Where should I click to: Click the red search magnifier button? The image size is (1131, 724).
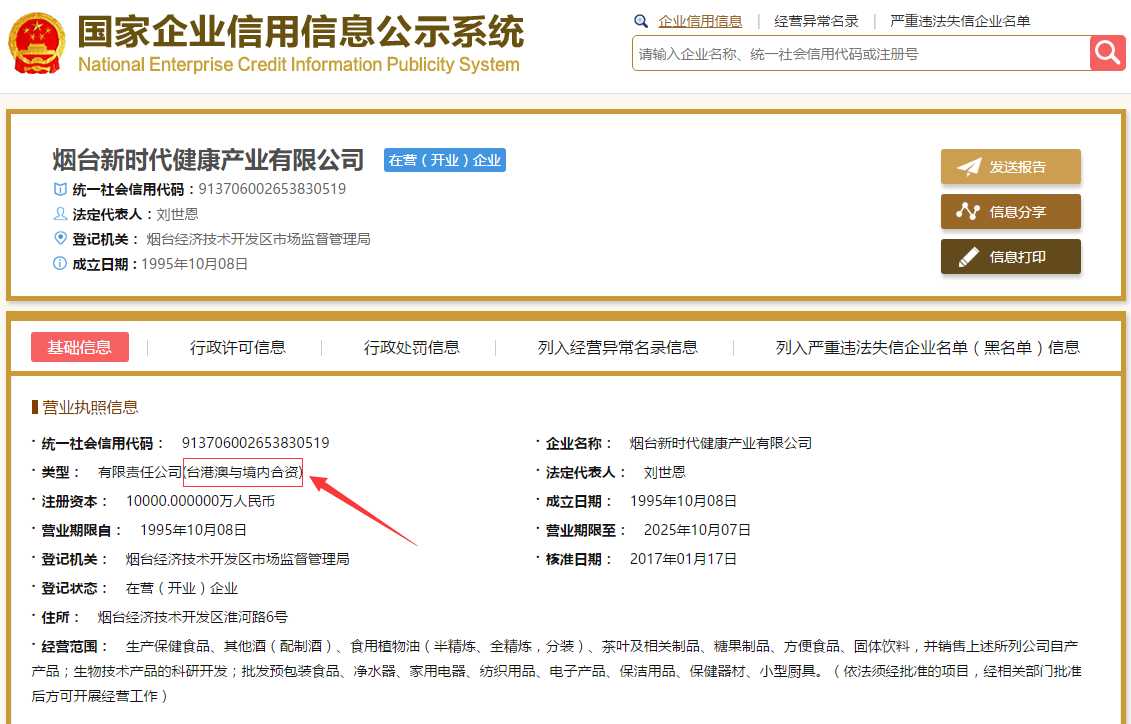coord(1107,53)
